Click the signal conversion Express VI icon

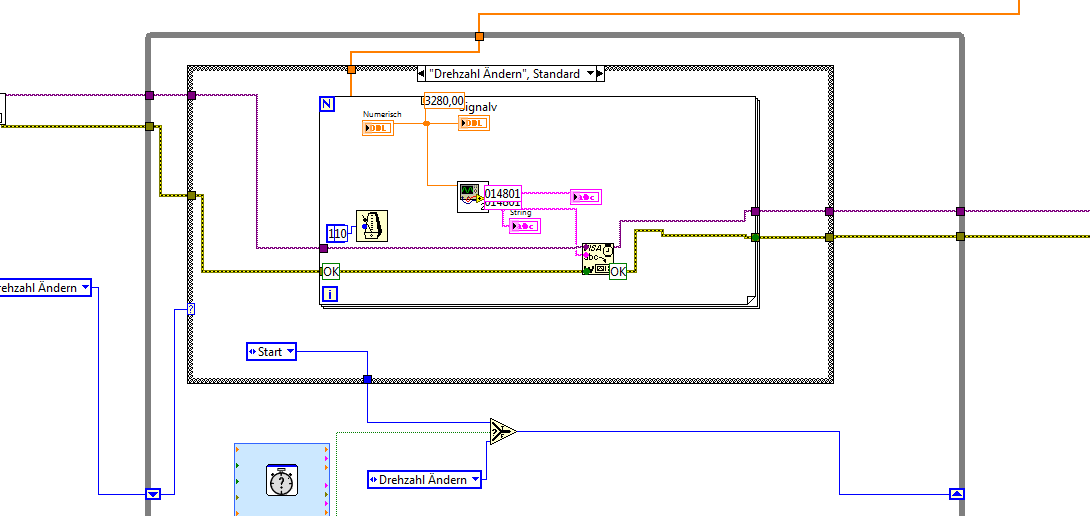[473, 197]
